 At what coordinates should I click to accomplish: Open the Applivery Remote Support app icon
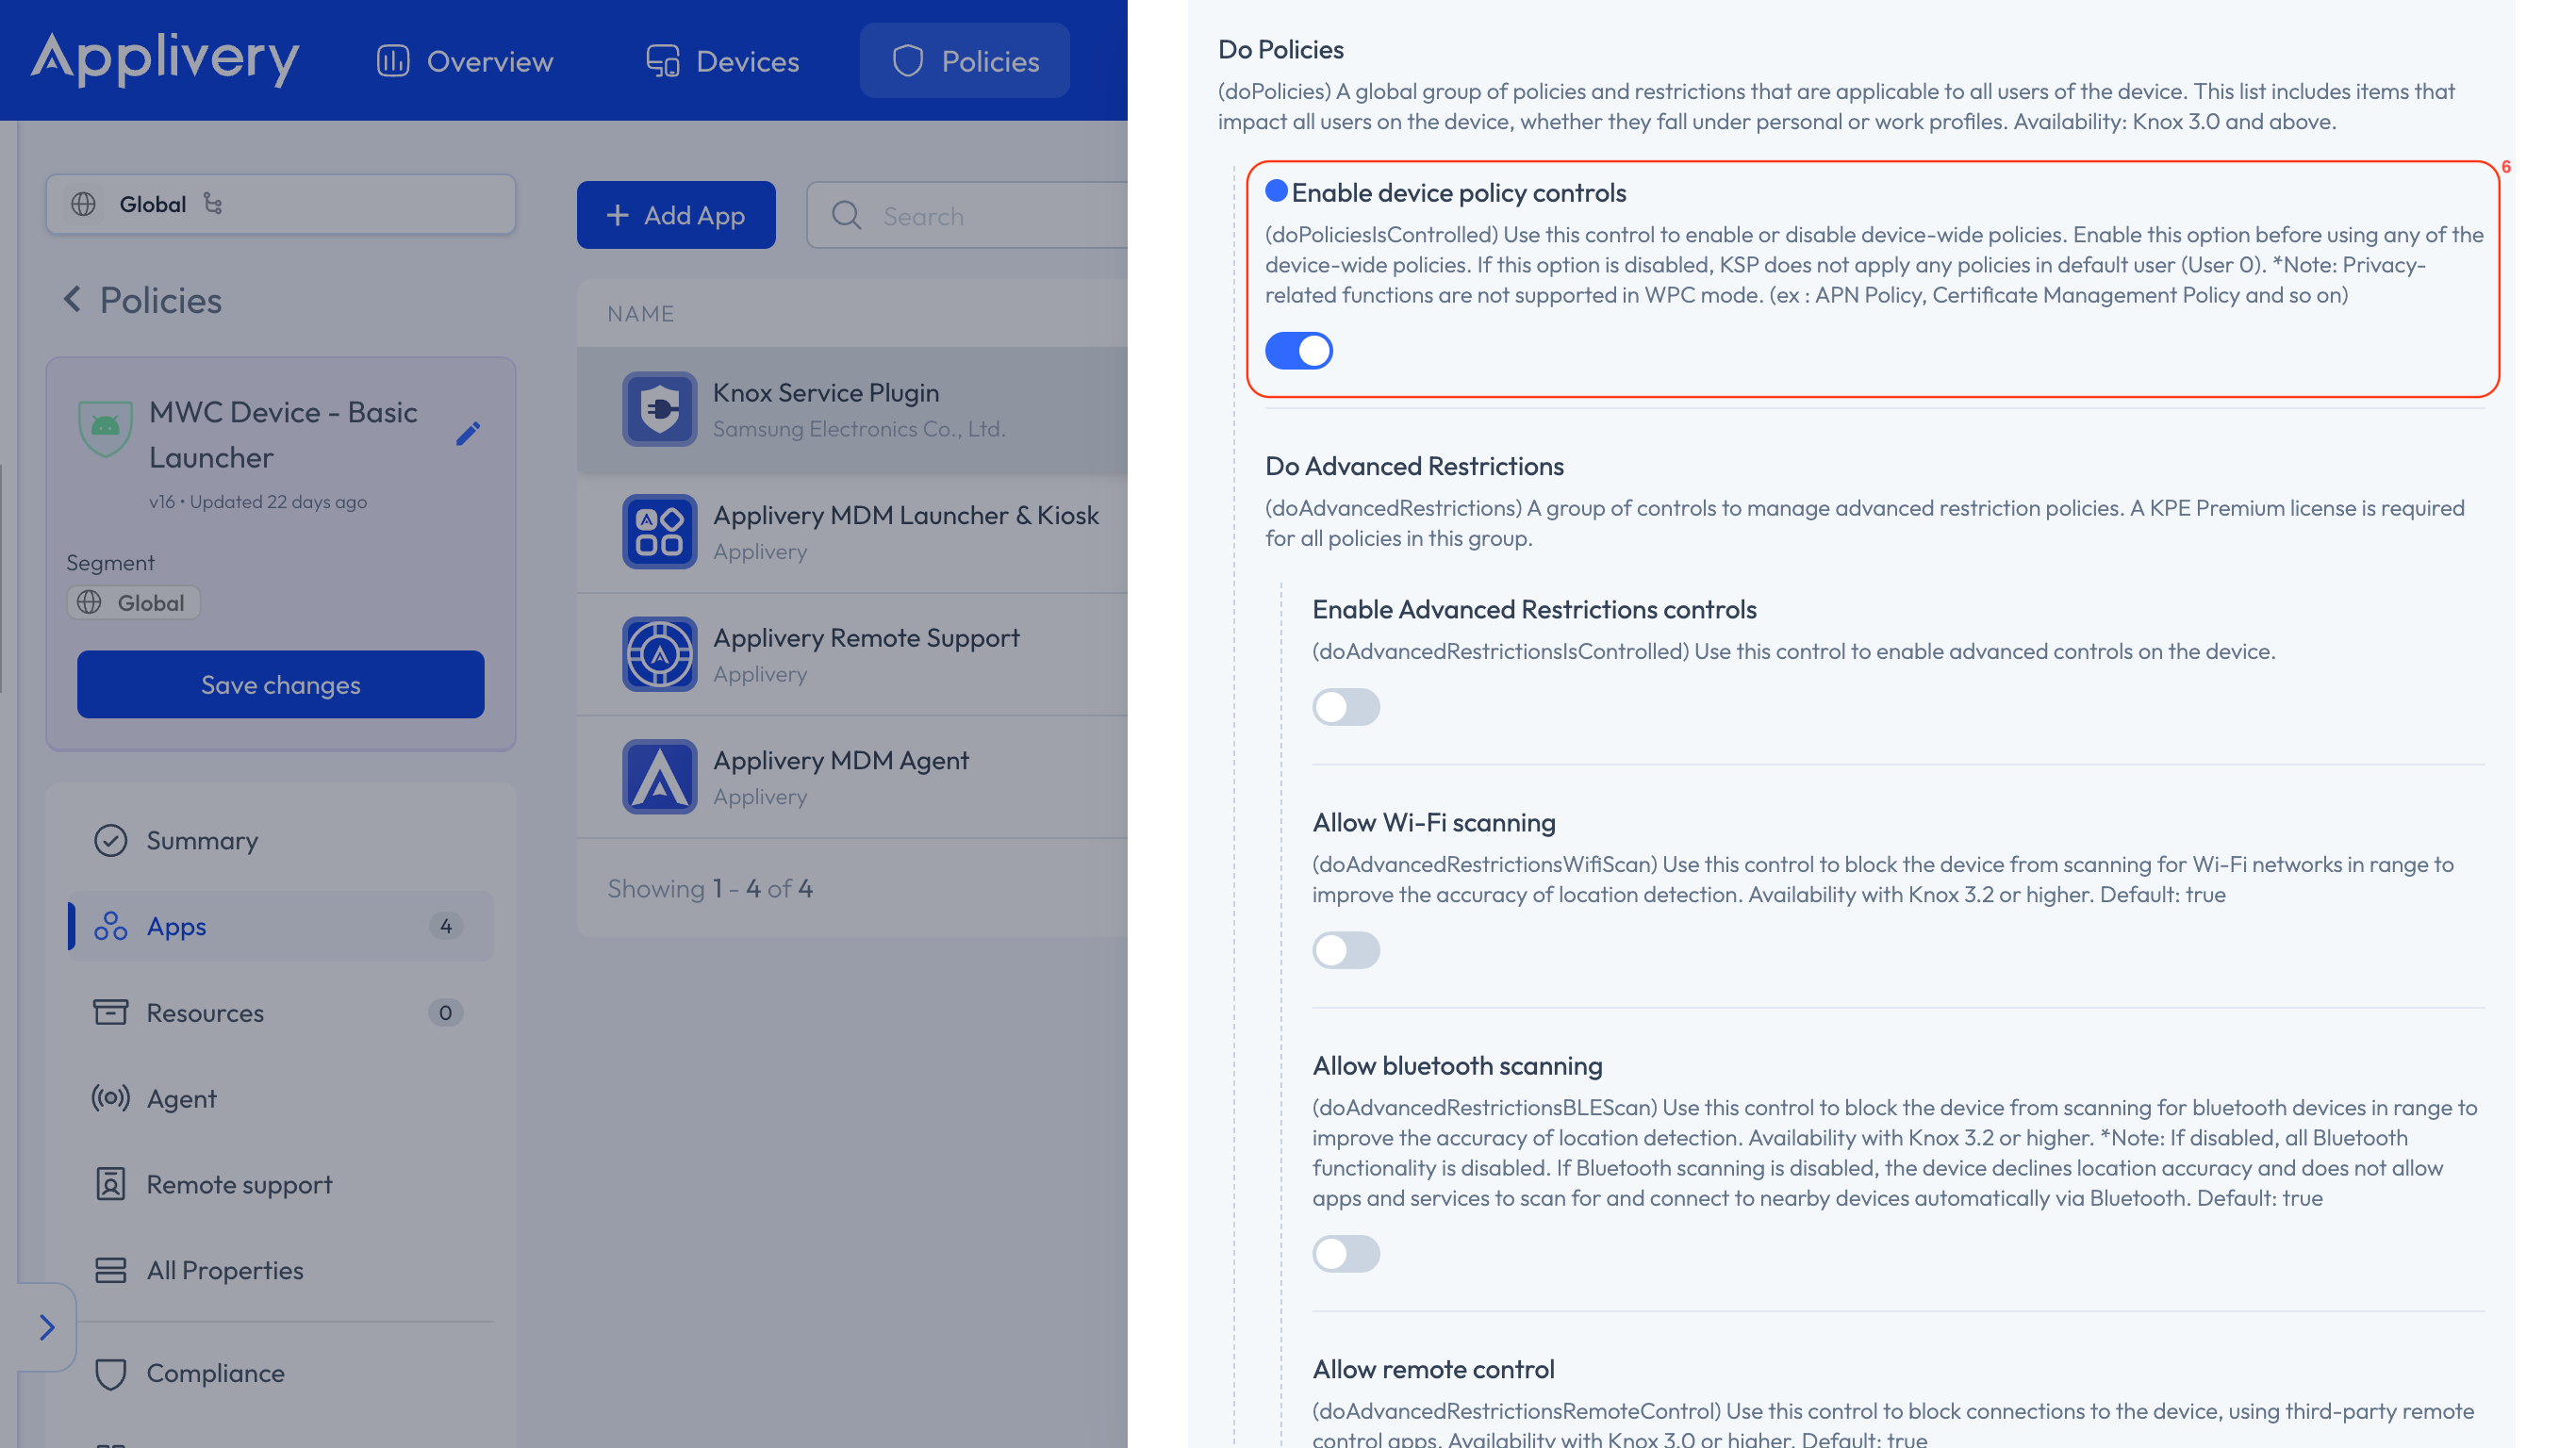click(660, 654)
